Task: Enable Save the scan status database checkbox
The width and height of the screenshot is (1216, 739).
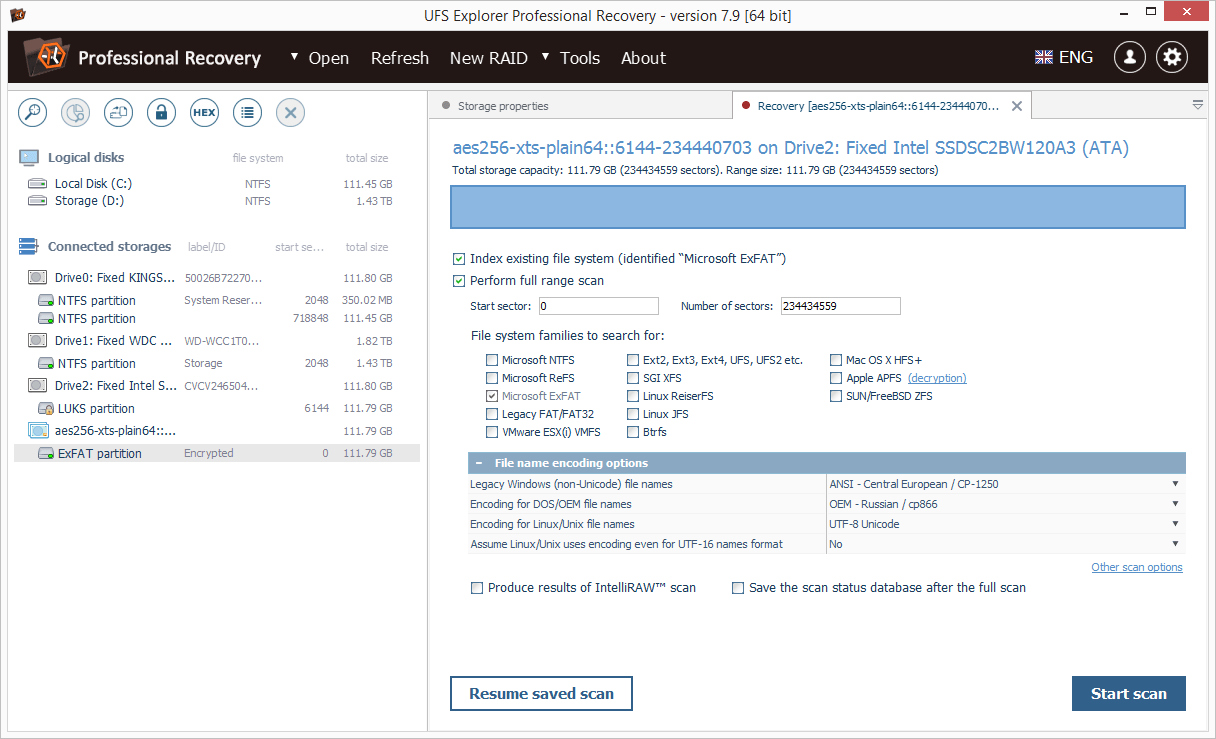Action: 738,588
